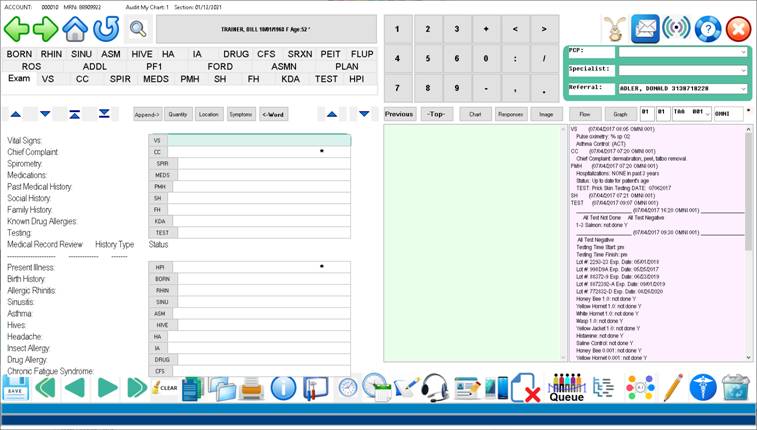
Task: Open the Referral dropdown showing ADLER, DONALD
Action: coord(682,89)
